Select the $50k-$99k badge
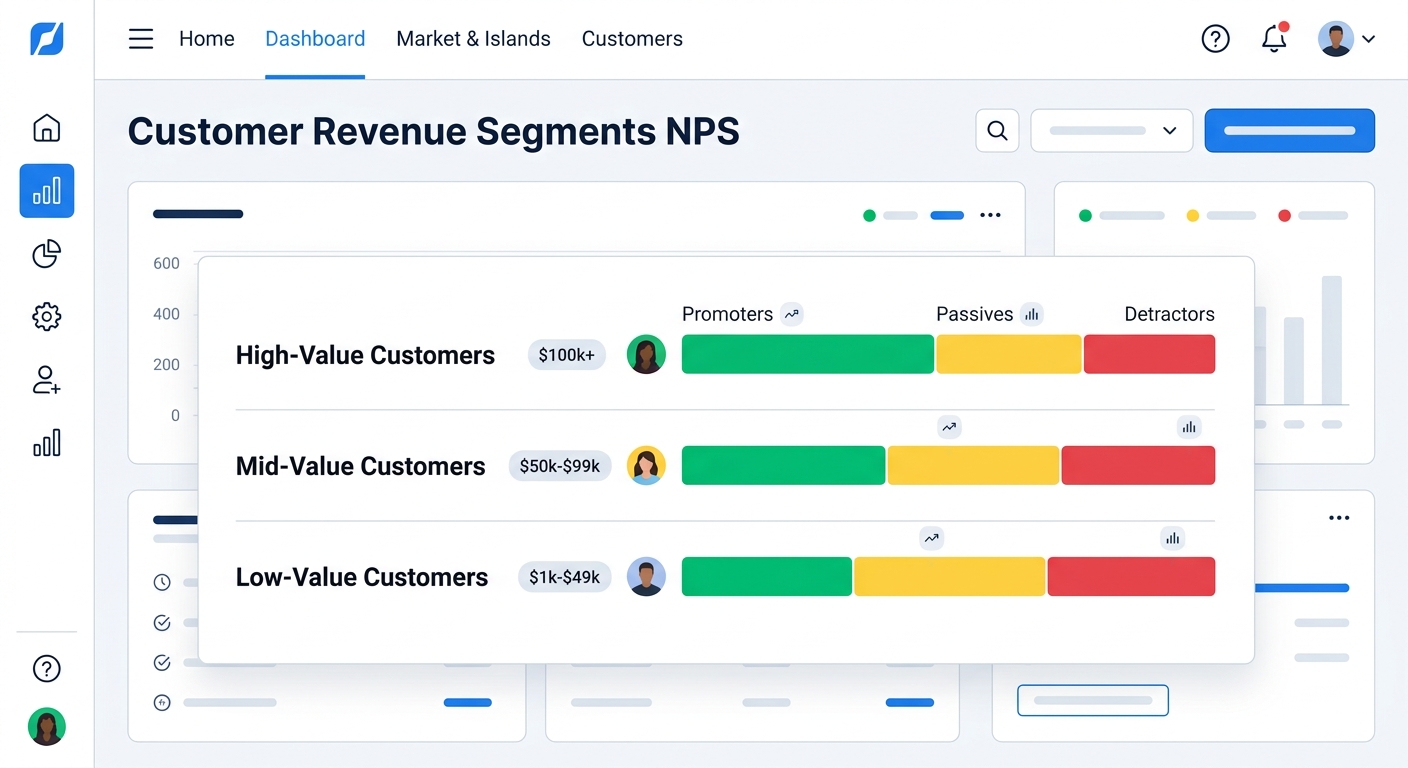This screenshot has height=768, width=1408. (560, 466)
